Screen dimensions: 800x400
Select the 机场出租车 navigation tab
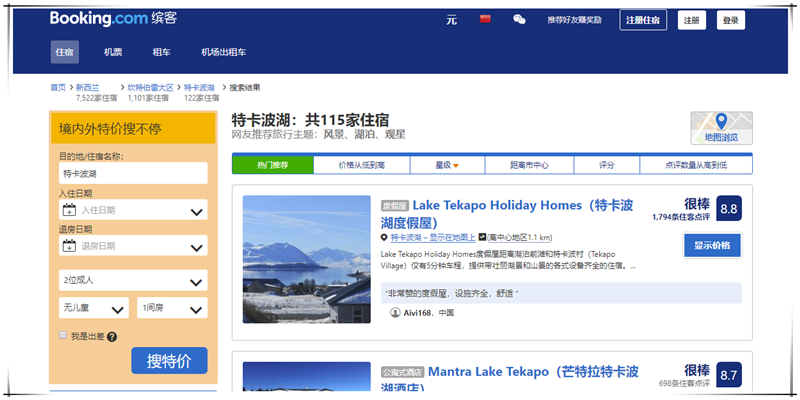(223, 52)
